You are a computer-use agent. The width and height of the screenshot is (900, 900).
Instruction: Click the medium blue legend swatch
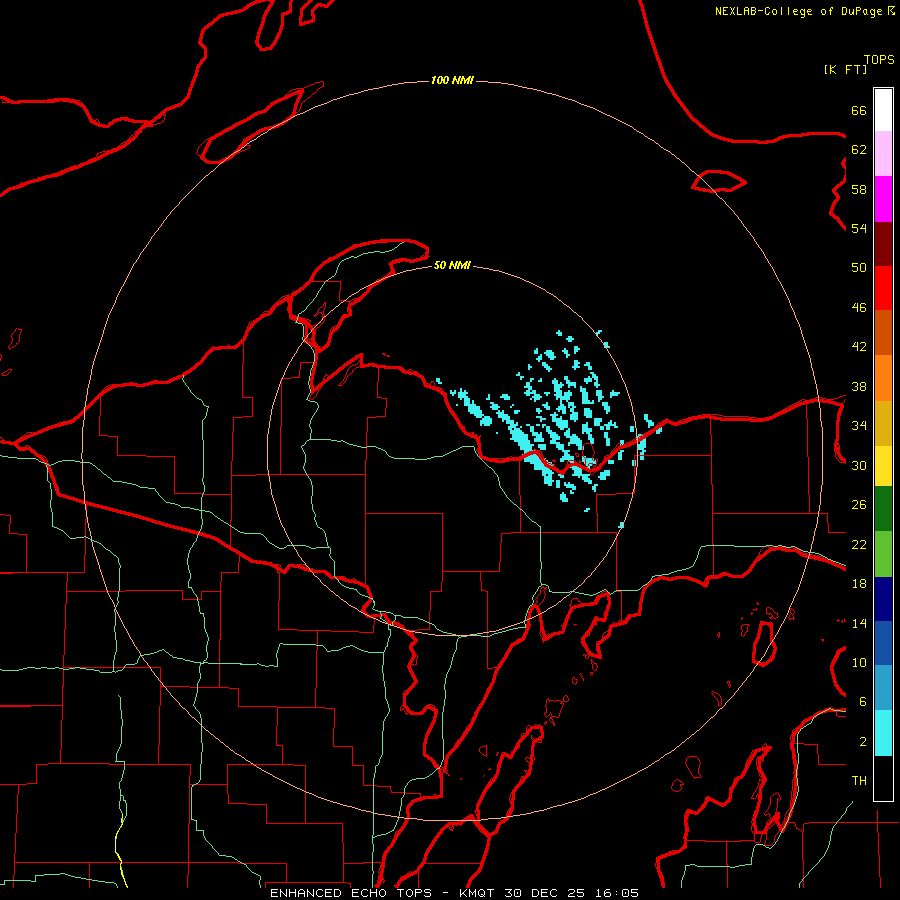(883, 643)
